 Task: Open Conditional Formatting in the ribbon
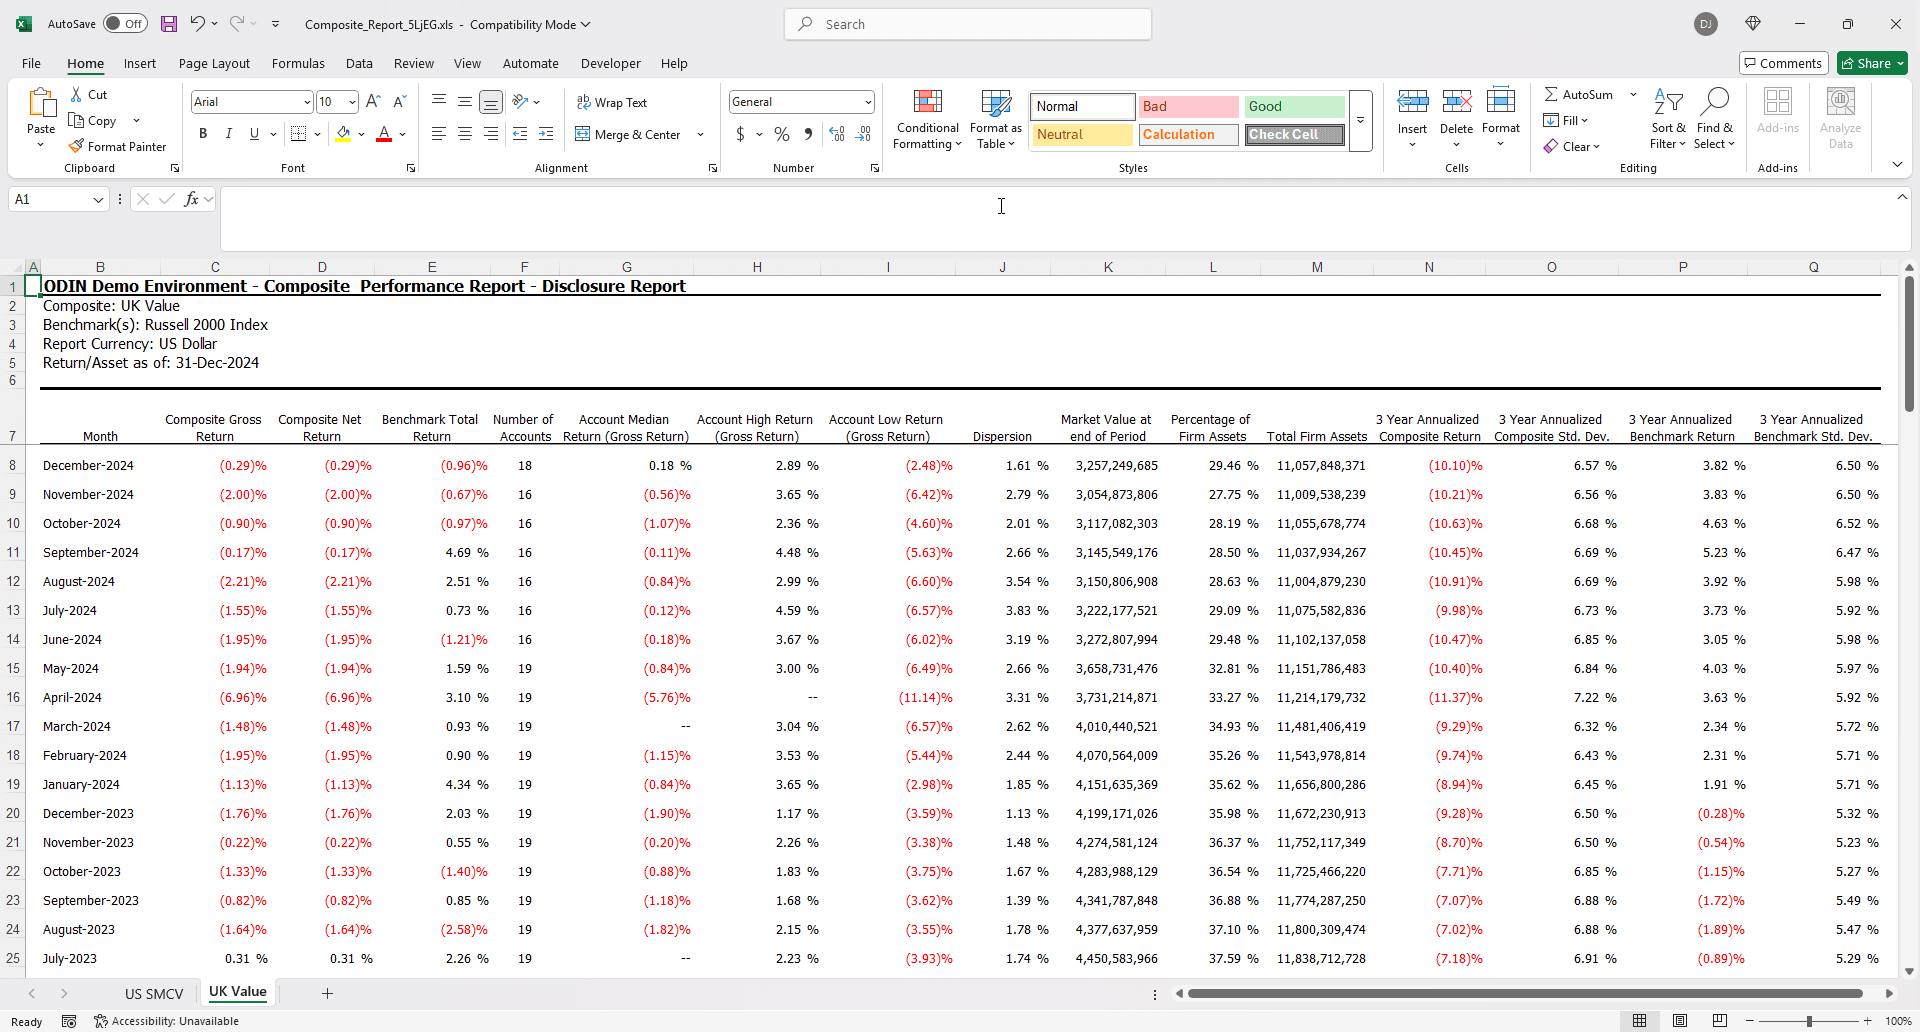pos(927,120)
